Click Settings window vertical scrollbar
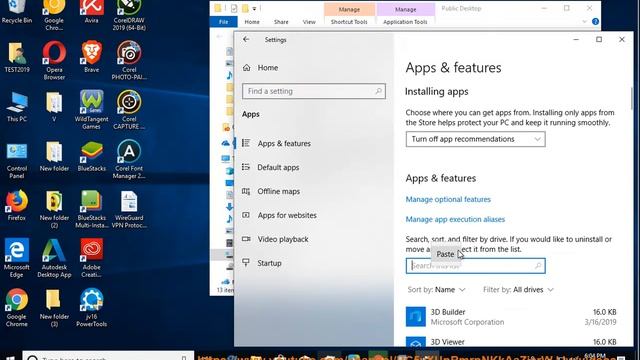 [x=632, y=98]
